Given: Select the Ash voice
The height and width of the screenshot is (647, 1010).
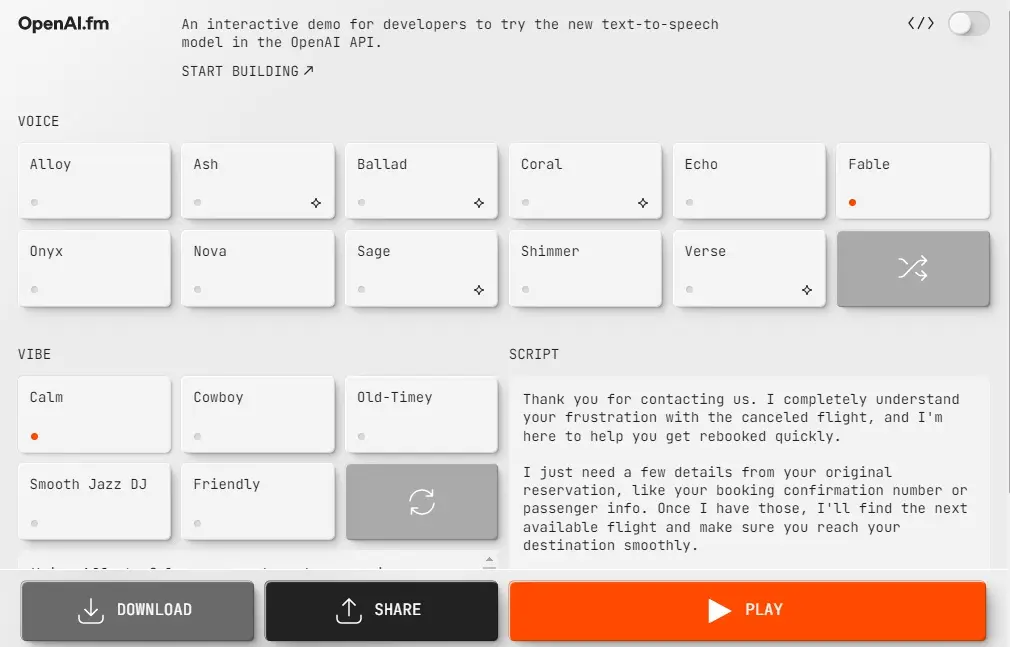Looking at the screenshot, I should click(258, 181).
